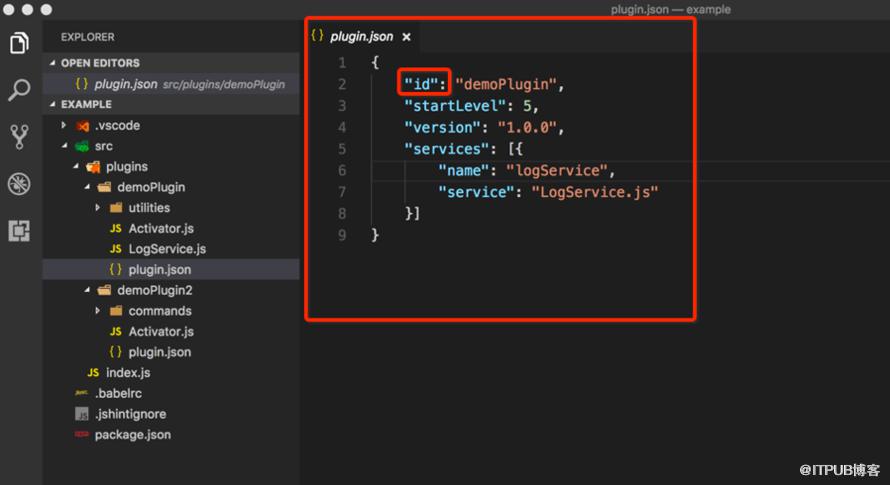The height and width of the screenshot is (485, 890).
Task: Expand the commands folder arrow
Action: point(98,311)
